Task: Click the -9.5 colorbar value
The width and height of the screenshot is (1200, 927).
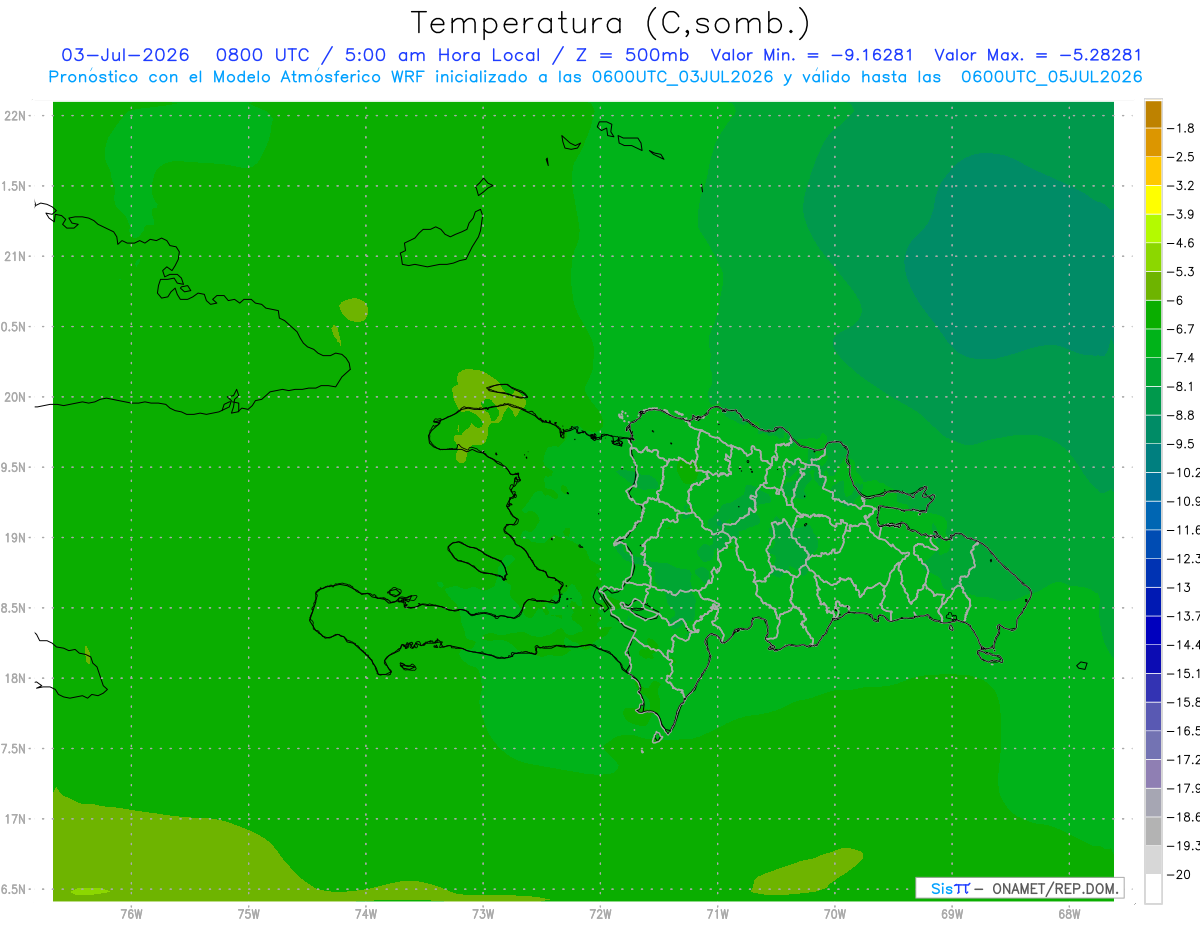Action: tap(1181, 444)
